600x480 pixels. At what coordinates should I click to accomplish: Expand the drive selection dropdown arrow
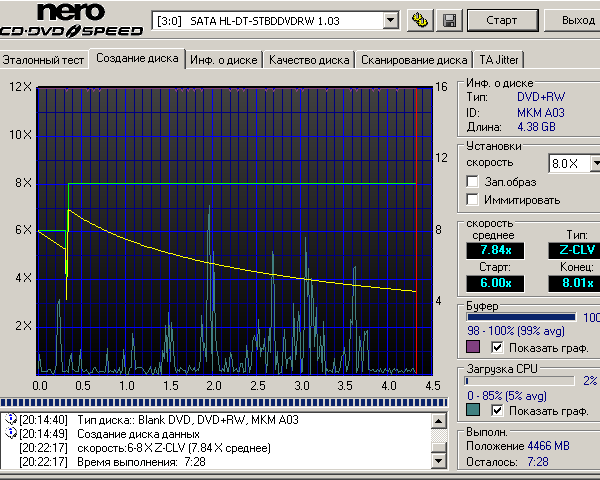tap(390, 20)
